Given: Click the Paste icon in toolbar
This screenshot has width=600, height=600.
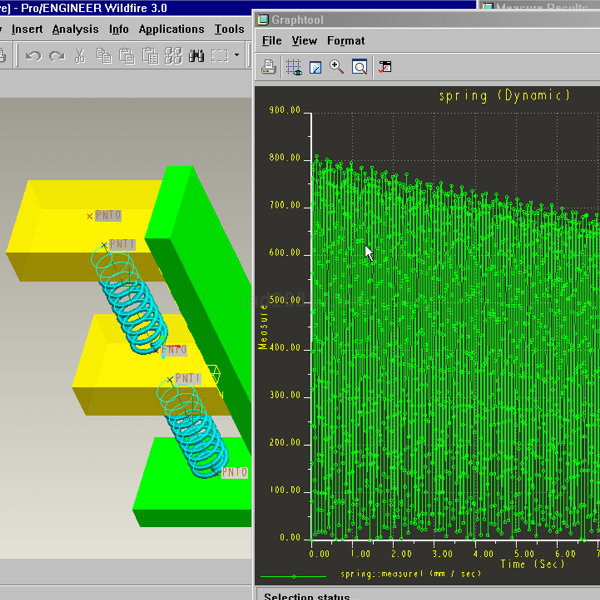Looking at the screenshot, I should pos(126,56).
